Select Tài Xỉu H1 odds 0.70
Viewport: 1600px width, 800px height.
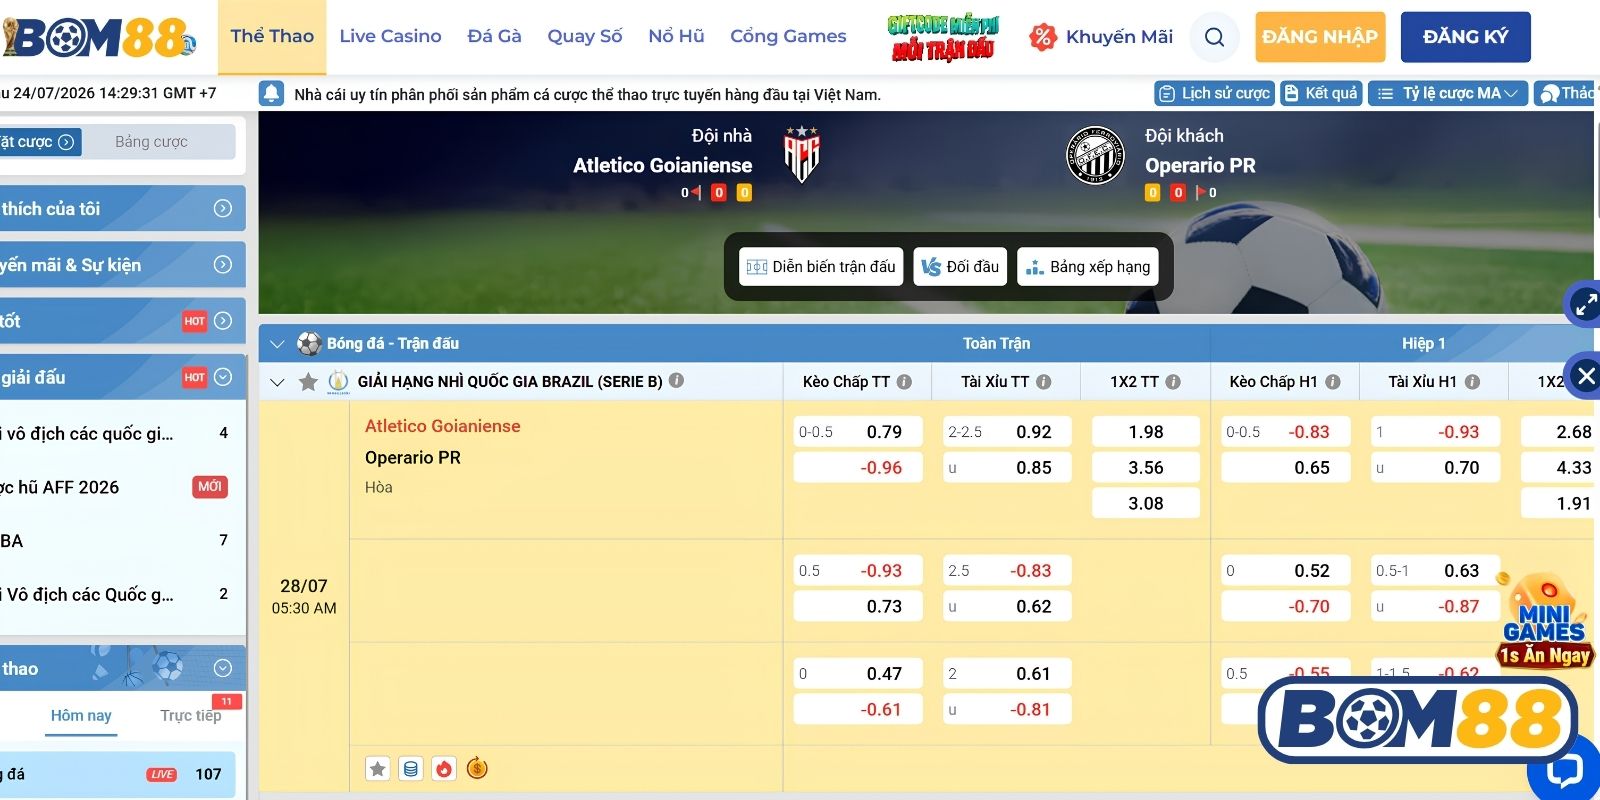click(1435, 467)
